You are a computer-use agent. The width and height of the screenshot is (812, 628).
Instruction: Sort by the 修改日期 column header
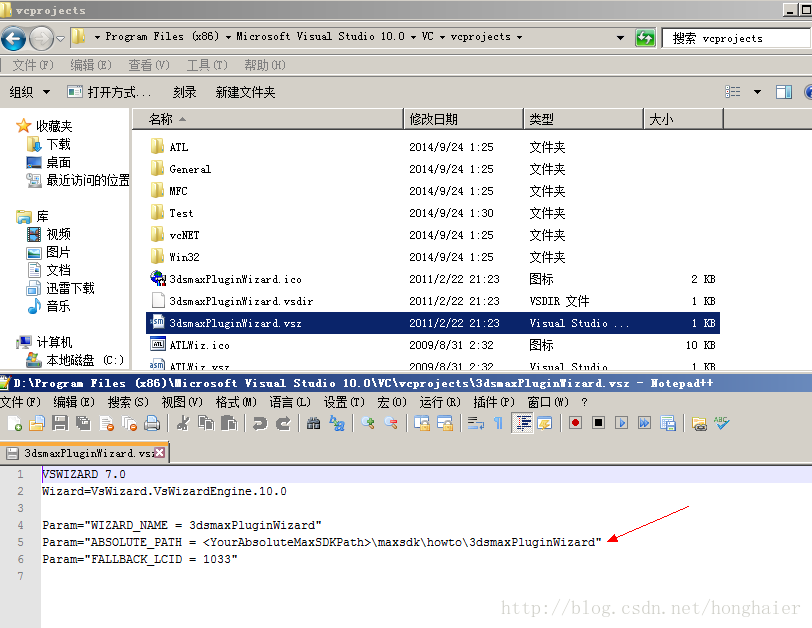[463, 119]
